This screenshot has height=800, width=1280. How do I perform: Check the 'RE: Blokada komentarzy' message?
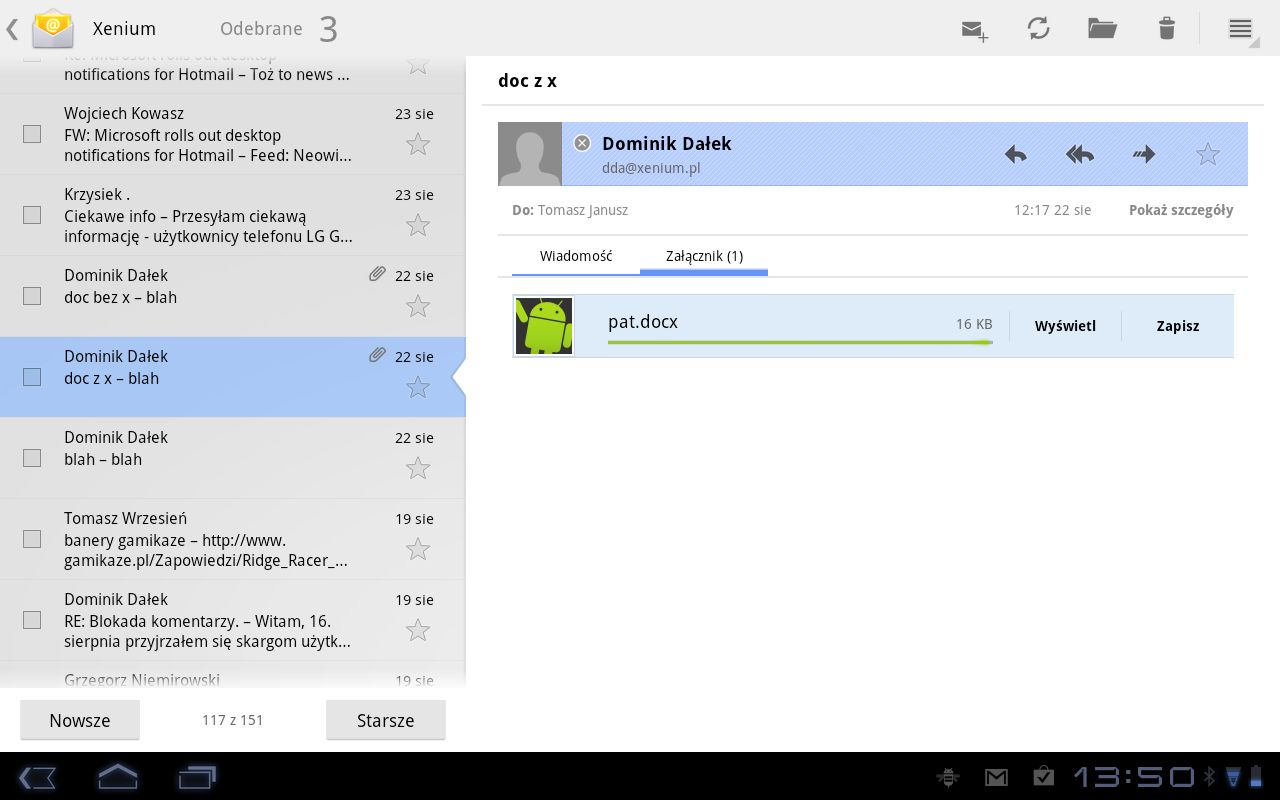(32, 620)
